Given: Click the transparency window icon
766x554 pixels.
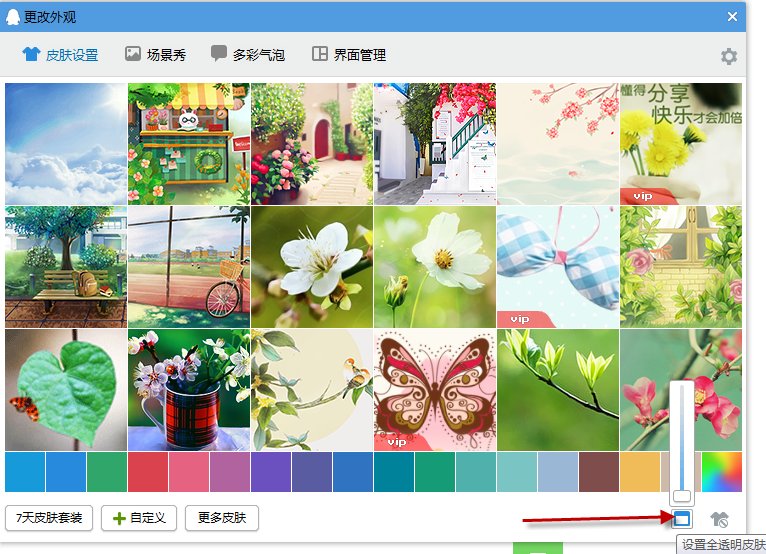Looking at the screenshot, I should coord(682,518).
